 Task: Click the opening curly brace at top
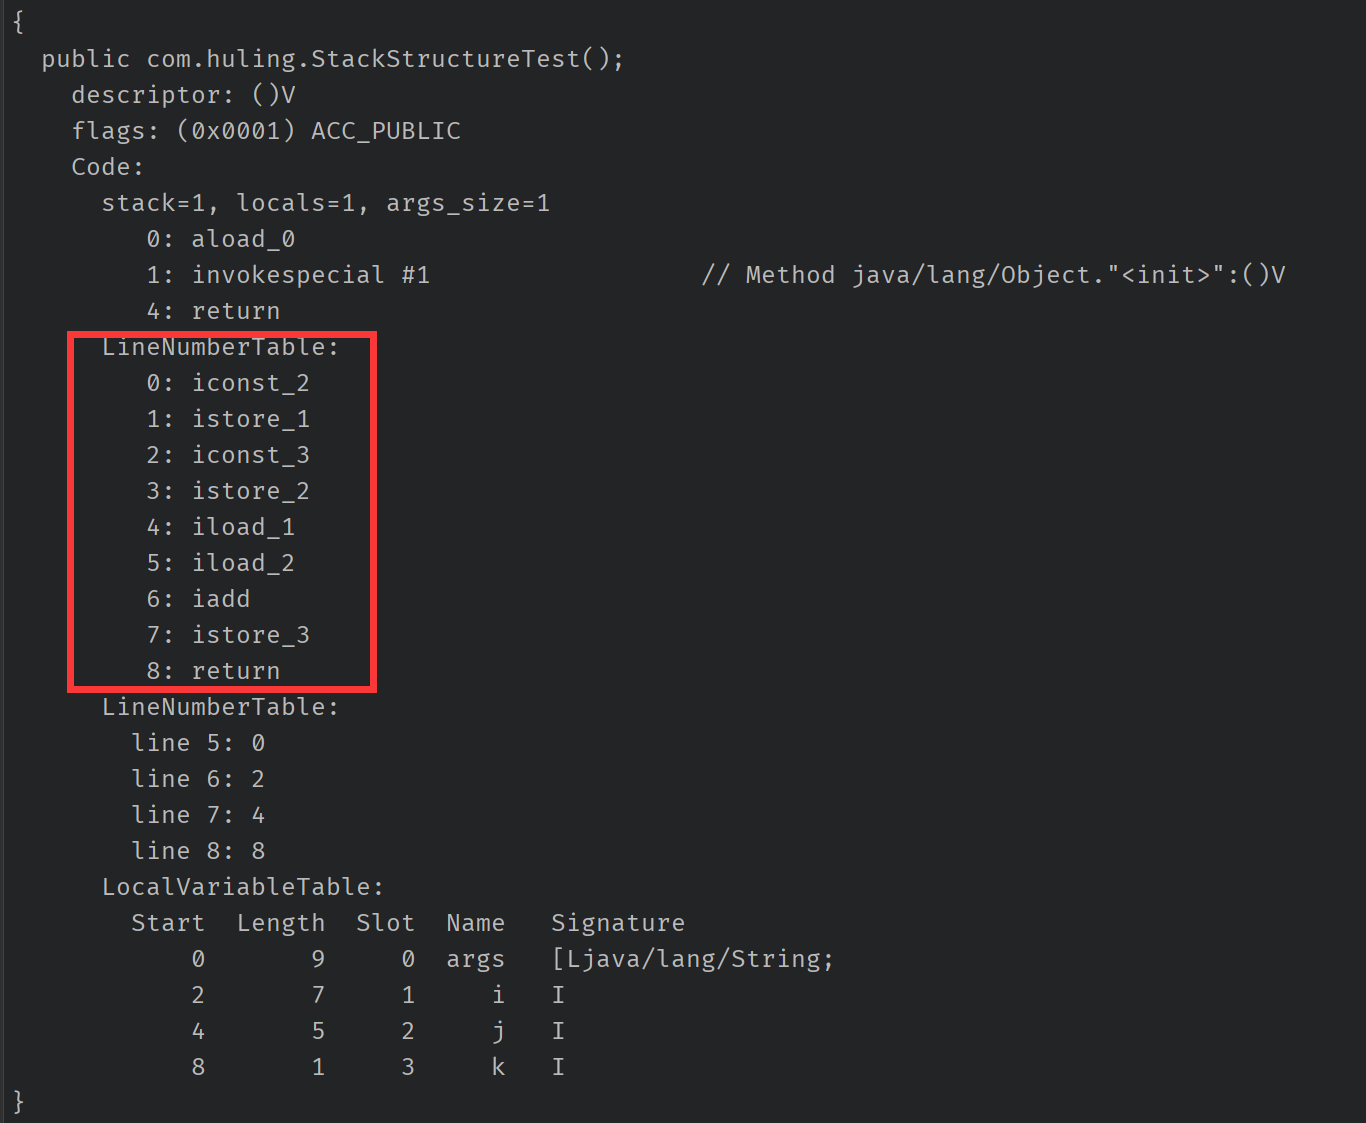[x=18, y=23]
